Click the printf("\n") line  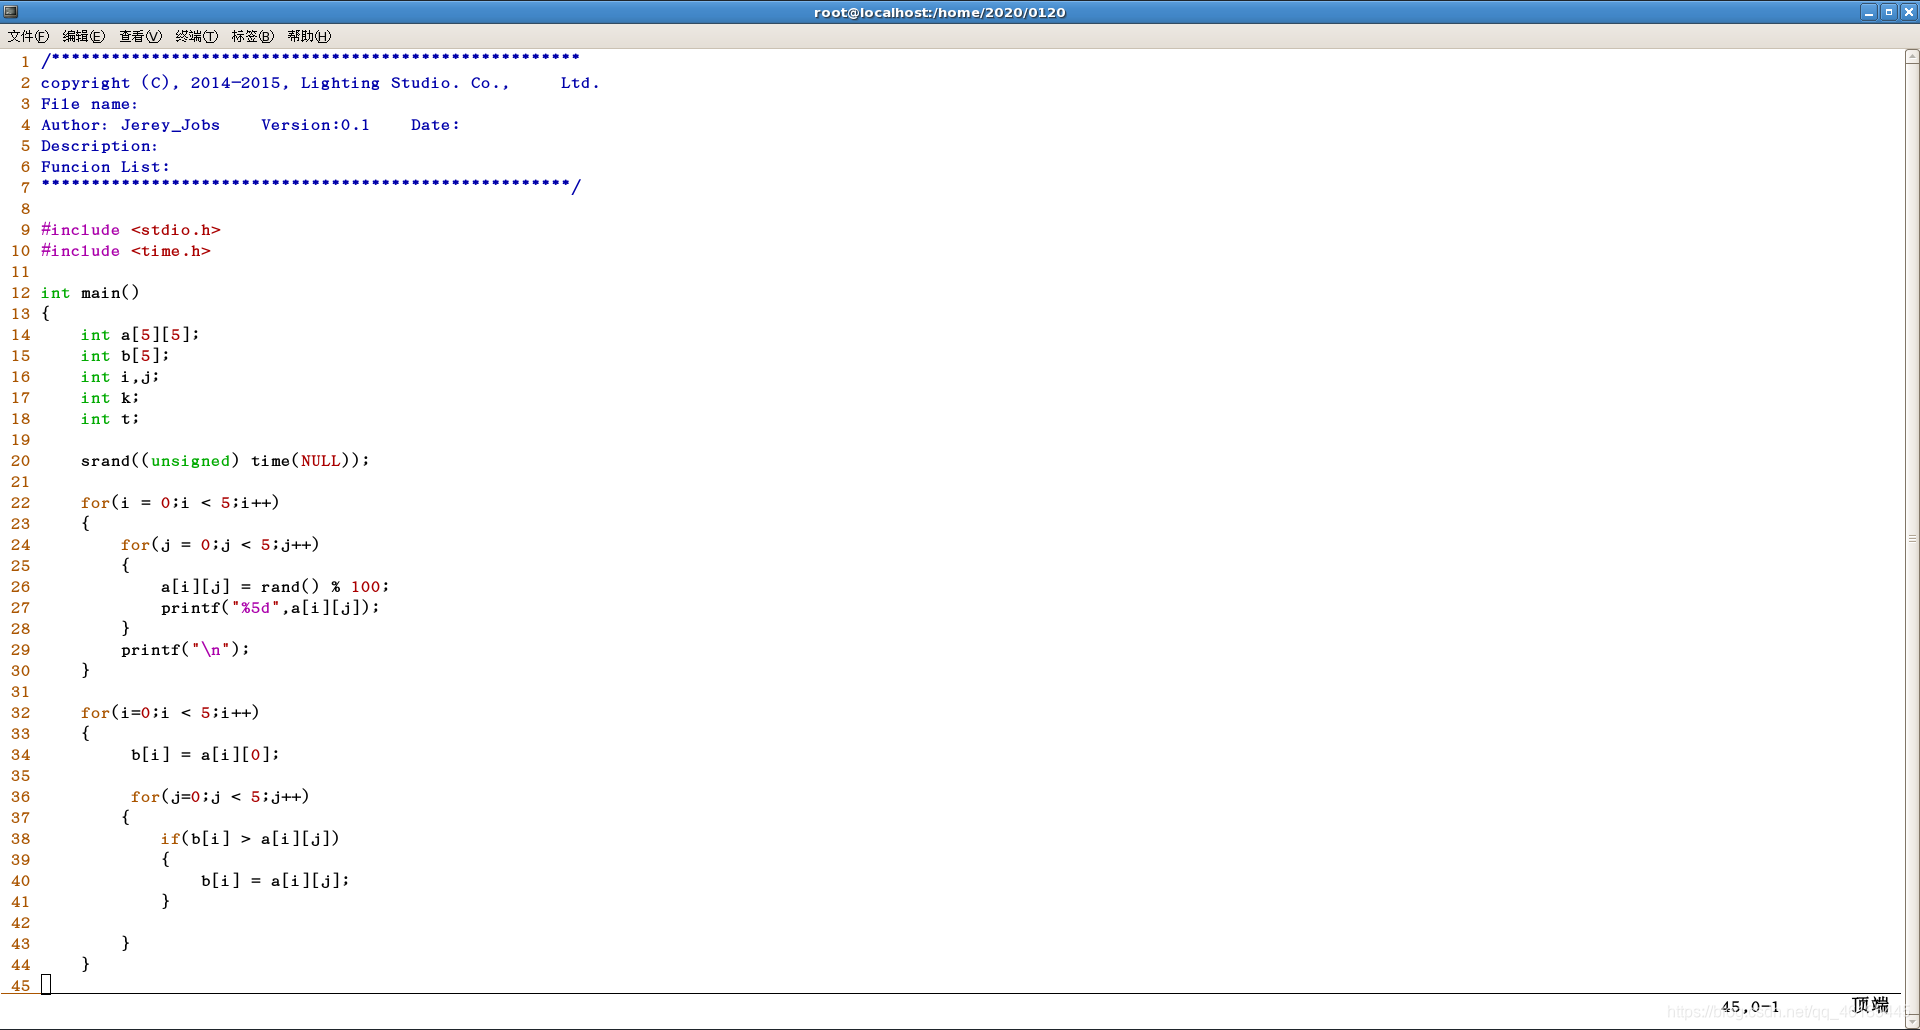click(x=185, y=650)
